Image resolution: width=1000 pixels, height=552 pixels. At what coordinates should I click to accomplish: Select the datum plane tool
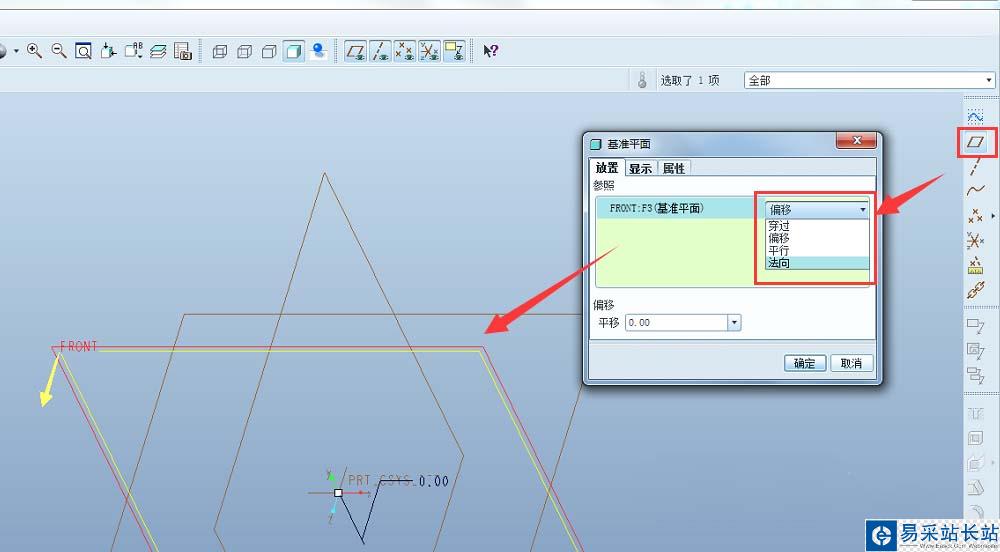click(975, 142)
